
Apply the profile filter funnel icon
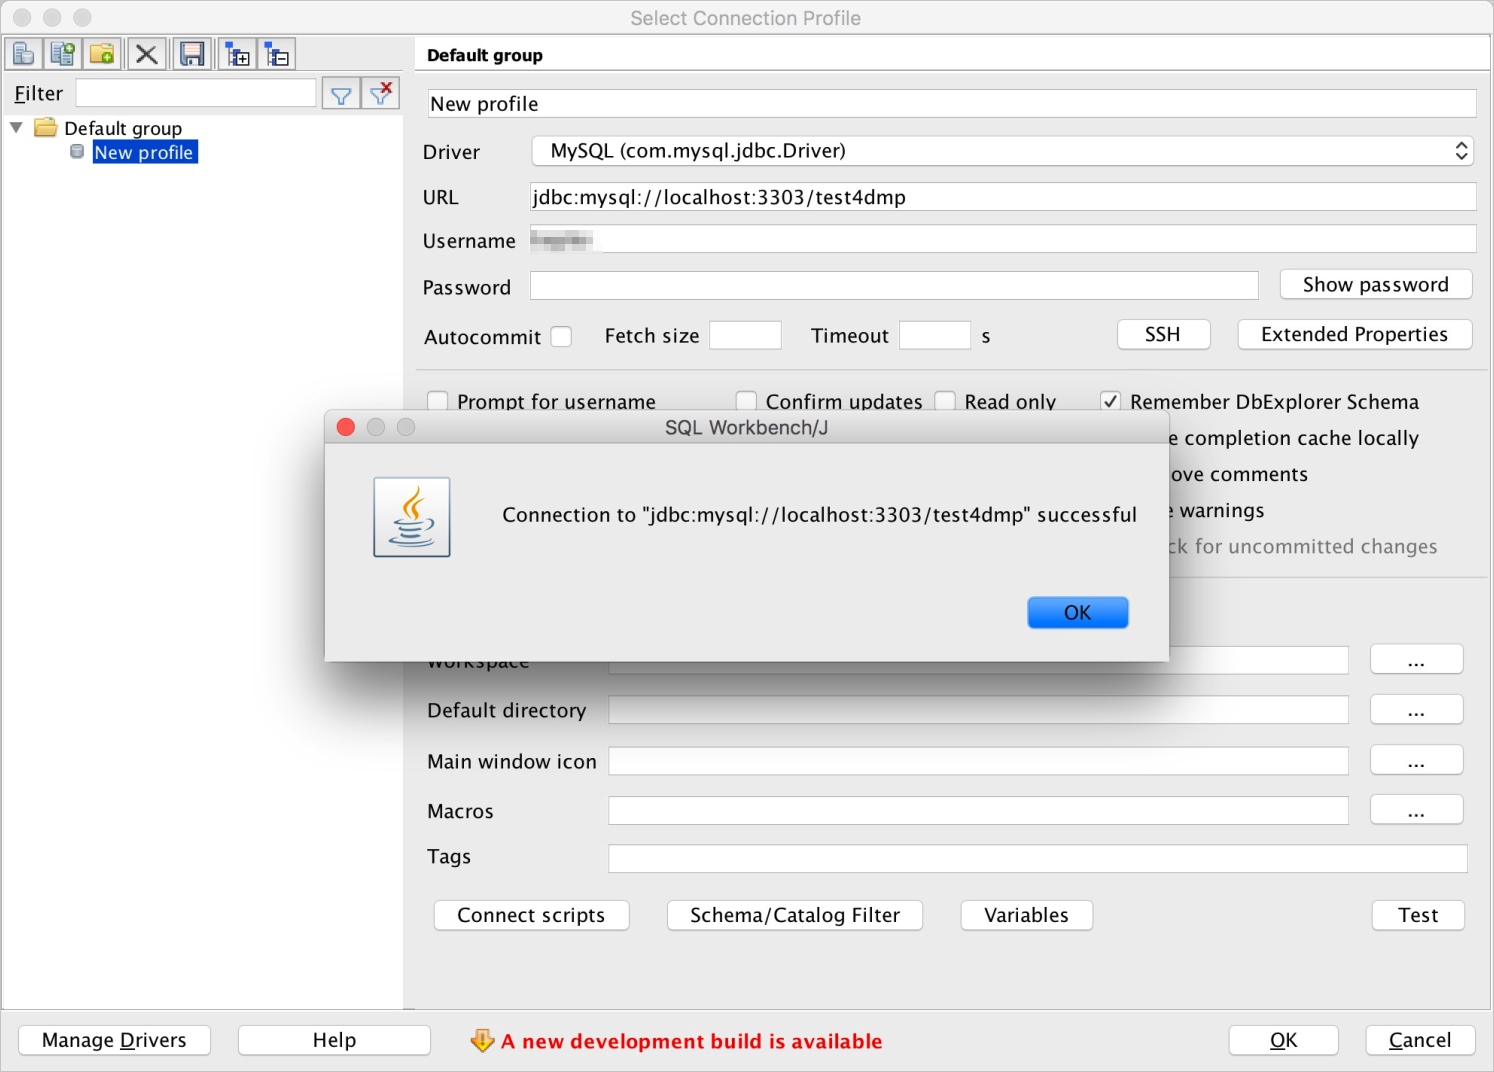[x=341, y=94]
